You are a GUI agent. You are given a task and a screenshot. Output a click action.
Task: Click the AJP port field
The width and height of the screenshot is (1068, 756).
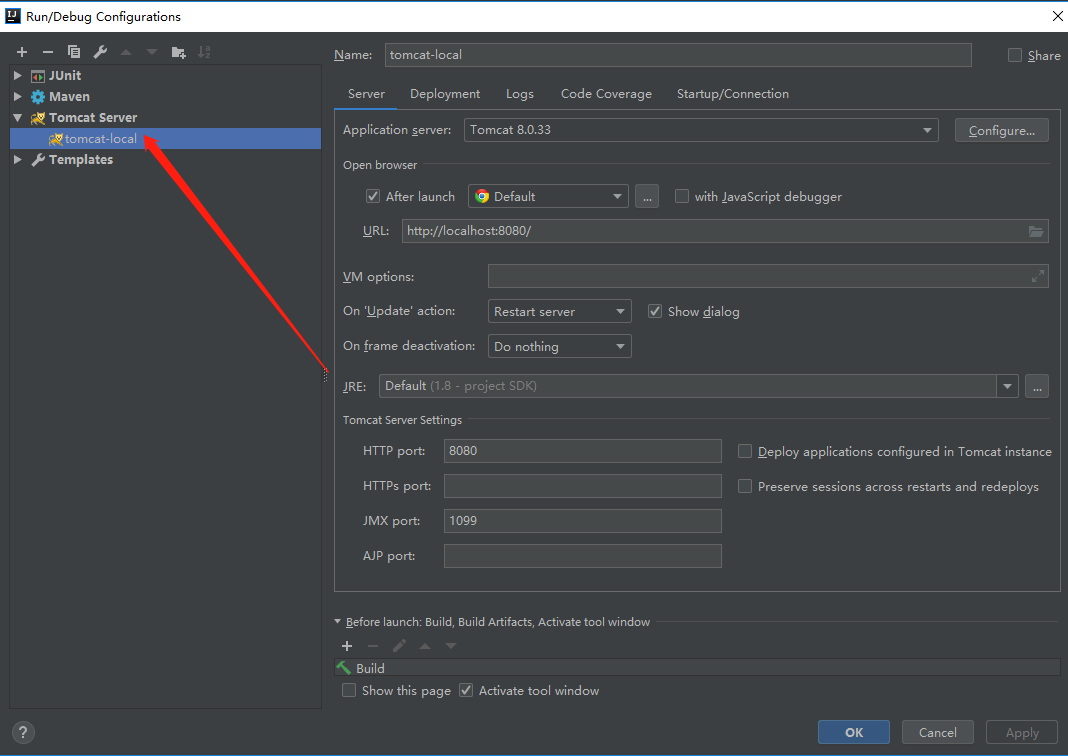click(582, 556)
